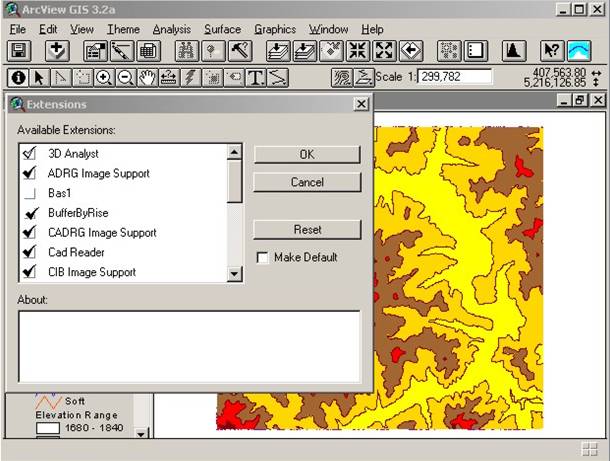
Task: Select the Pointer arrow tool
Action: [39, 77]
